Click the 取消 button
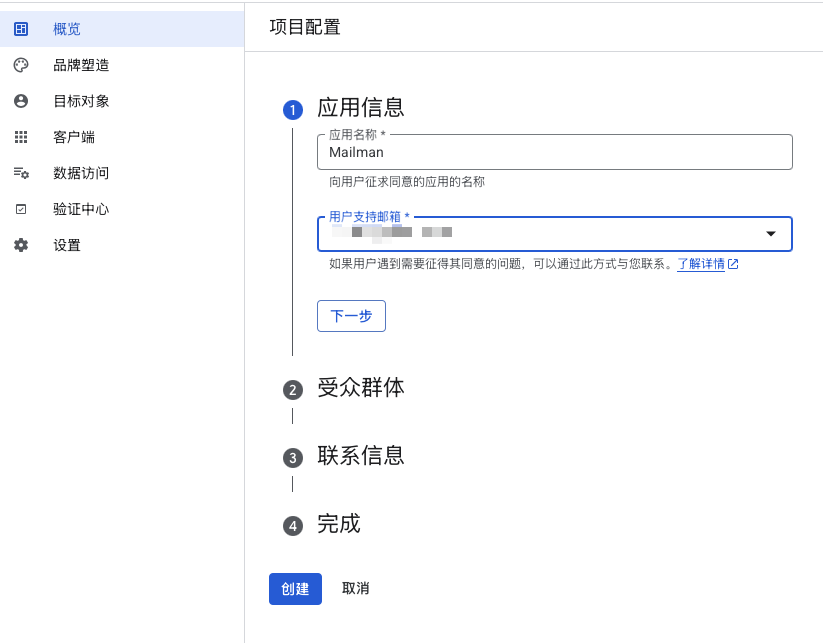This screenshot has height=643, width=823. [355, 589]
